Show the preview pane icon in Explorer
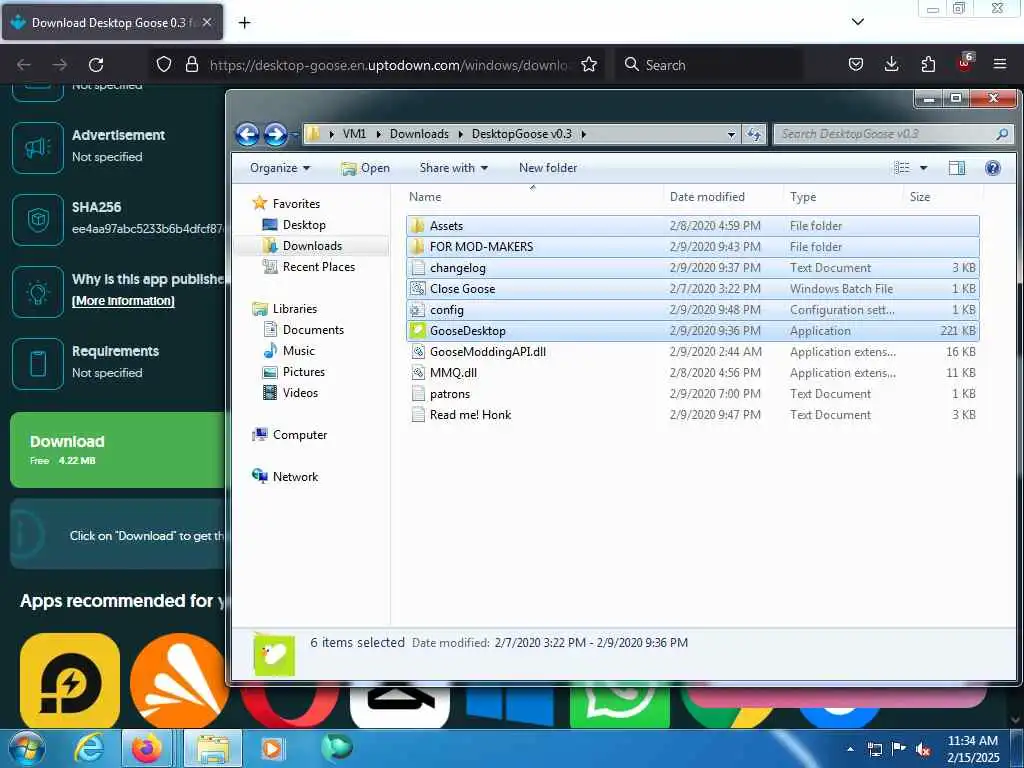 click(x=956, y=168)
